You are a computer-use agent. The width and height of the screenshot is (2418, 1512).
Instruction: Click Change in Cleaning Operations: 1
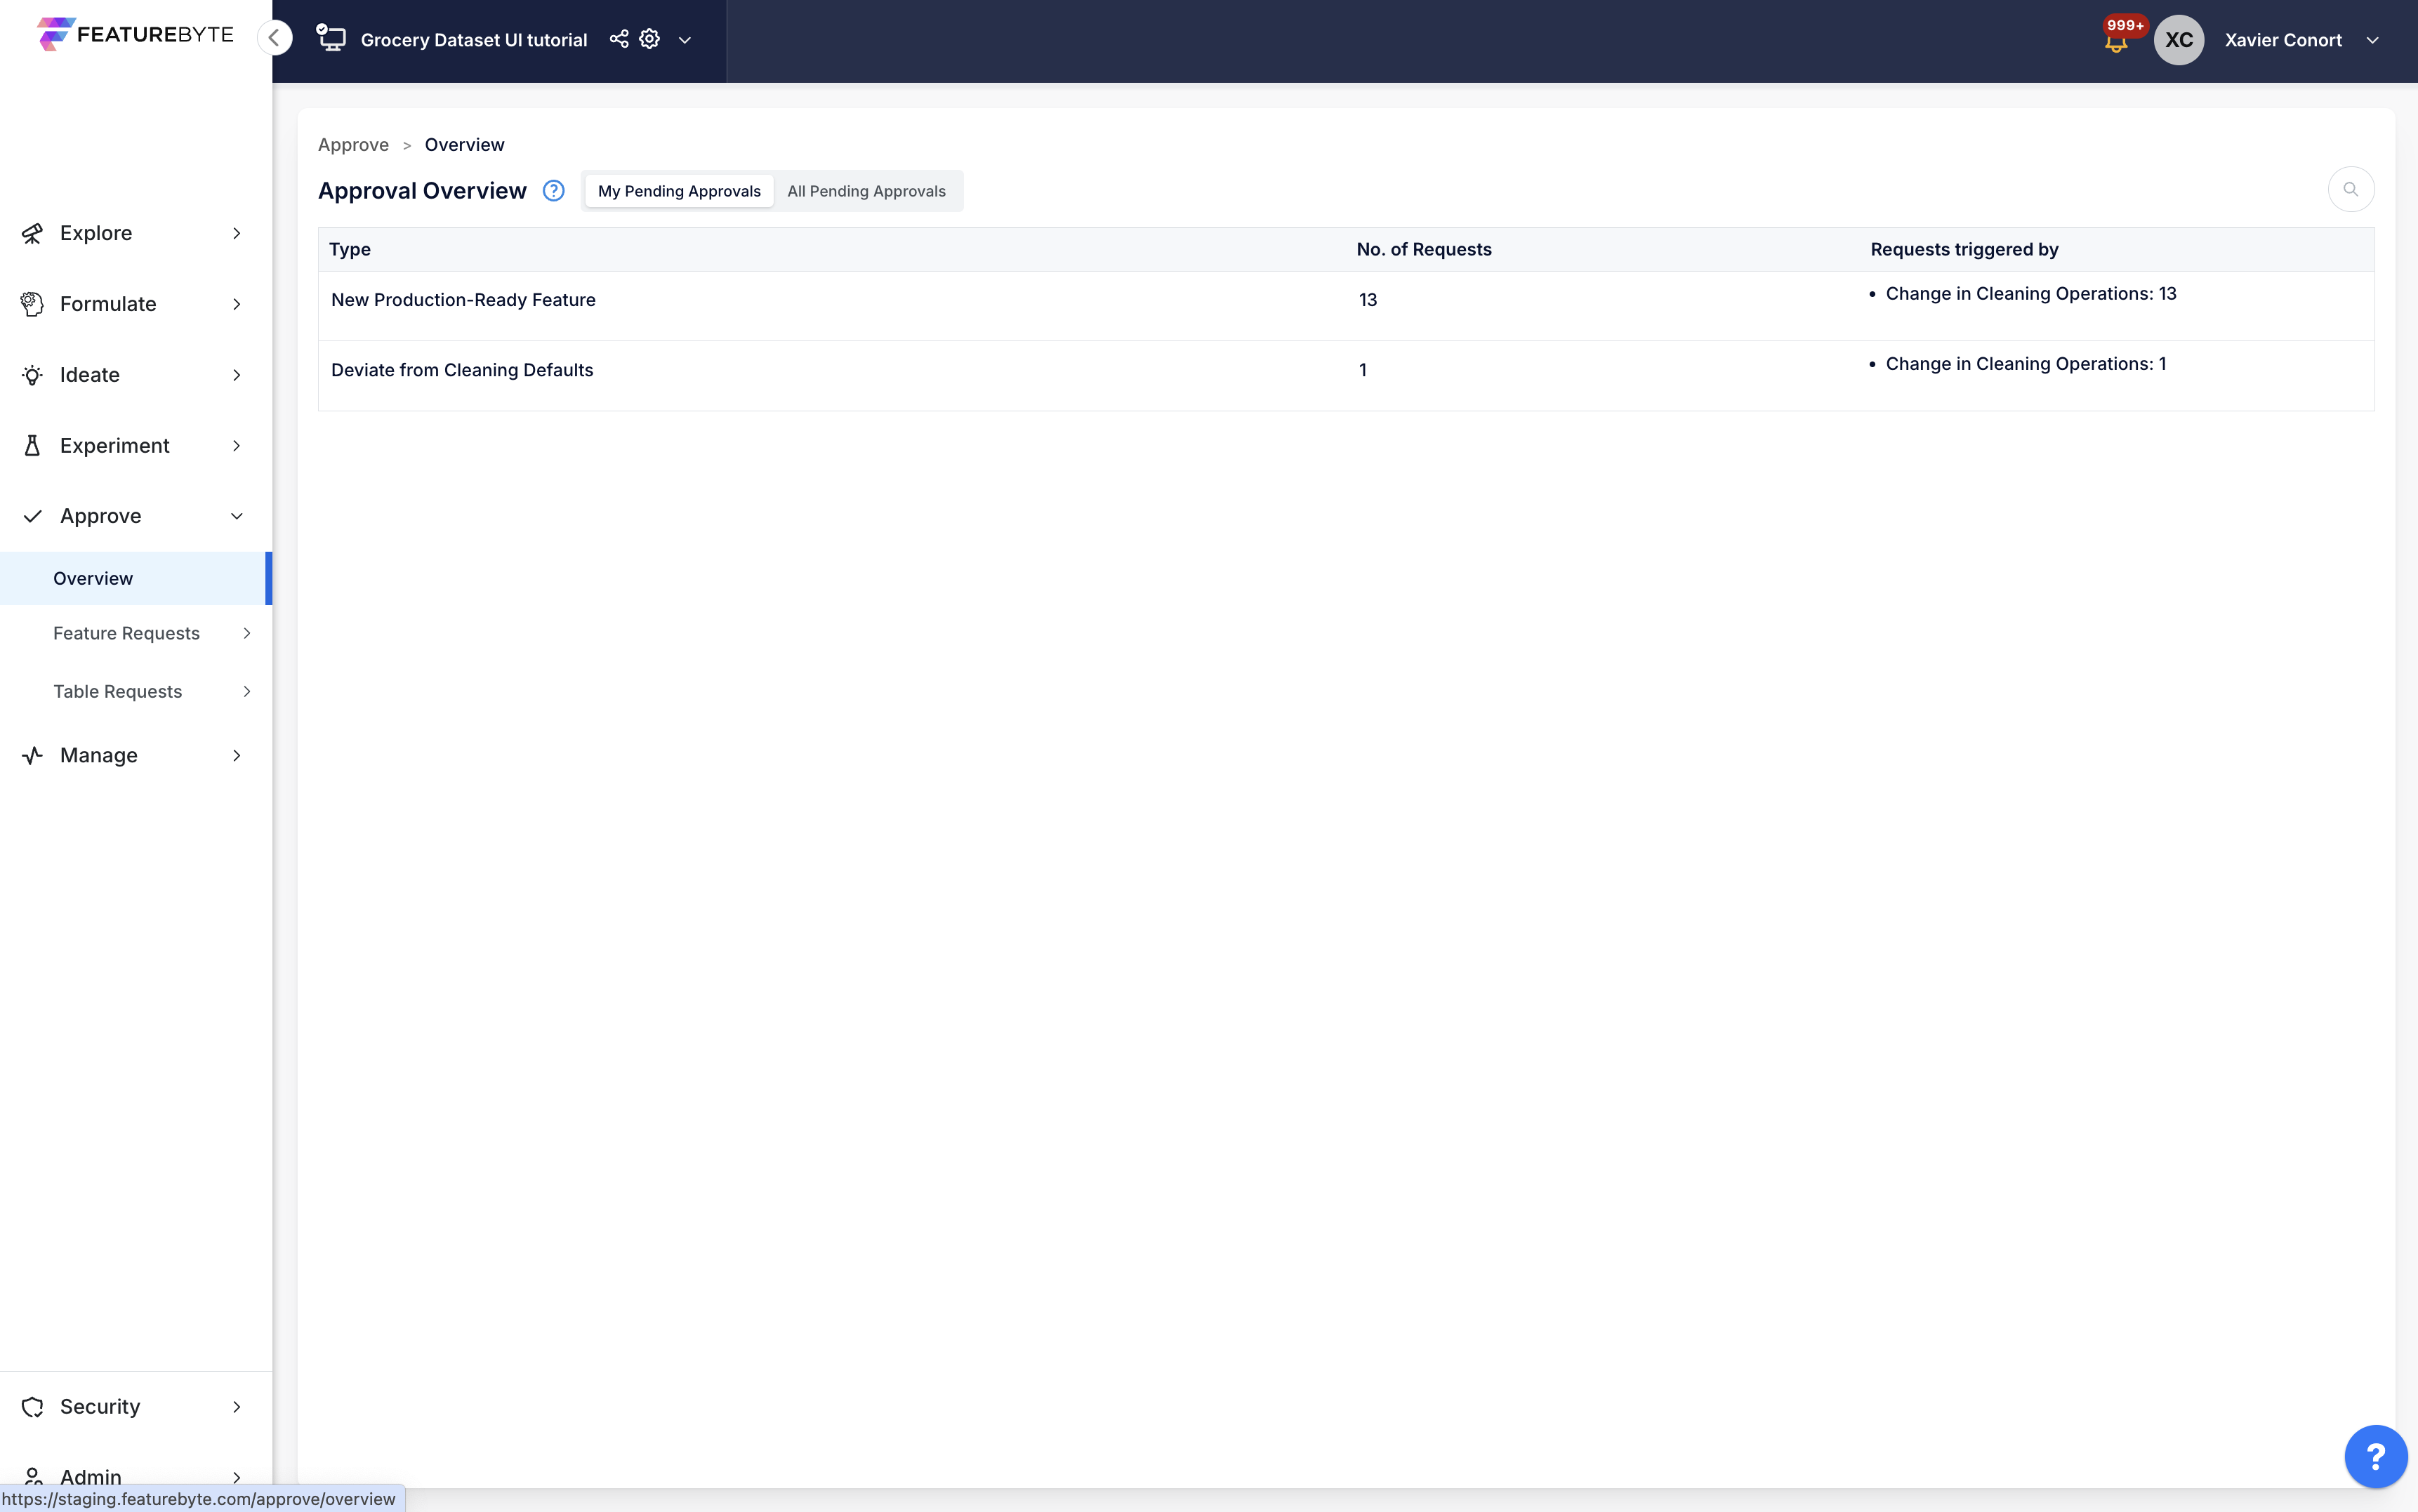[x=2025, y=364]
